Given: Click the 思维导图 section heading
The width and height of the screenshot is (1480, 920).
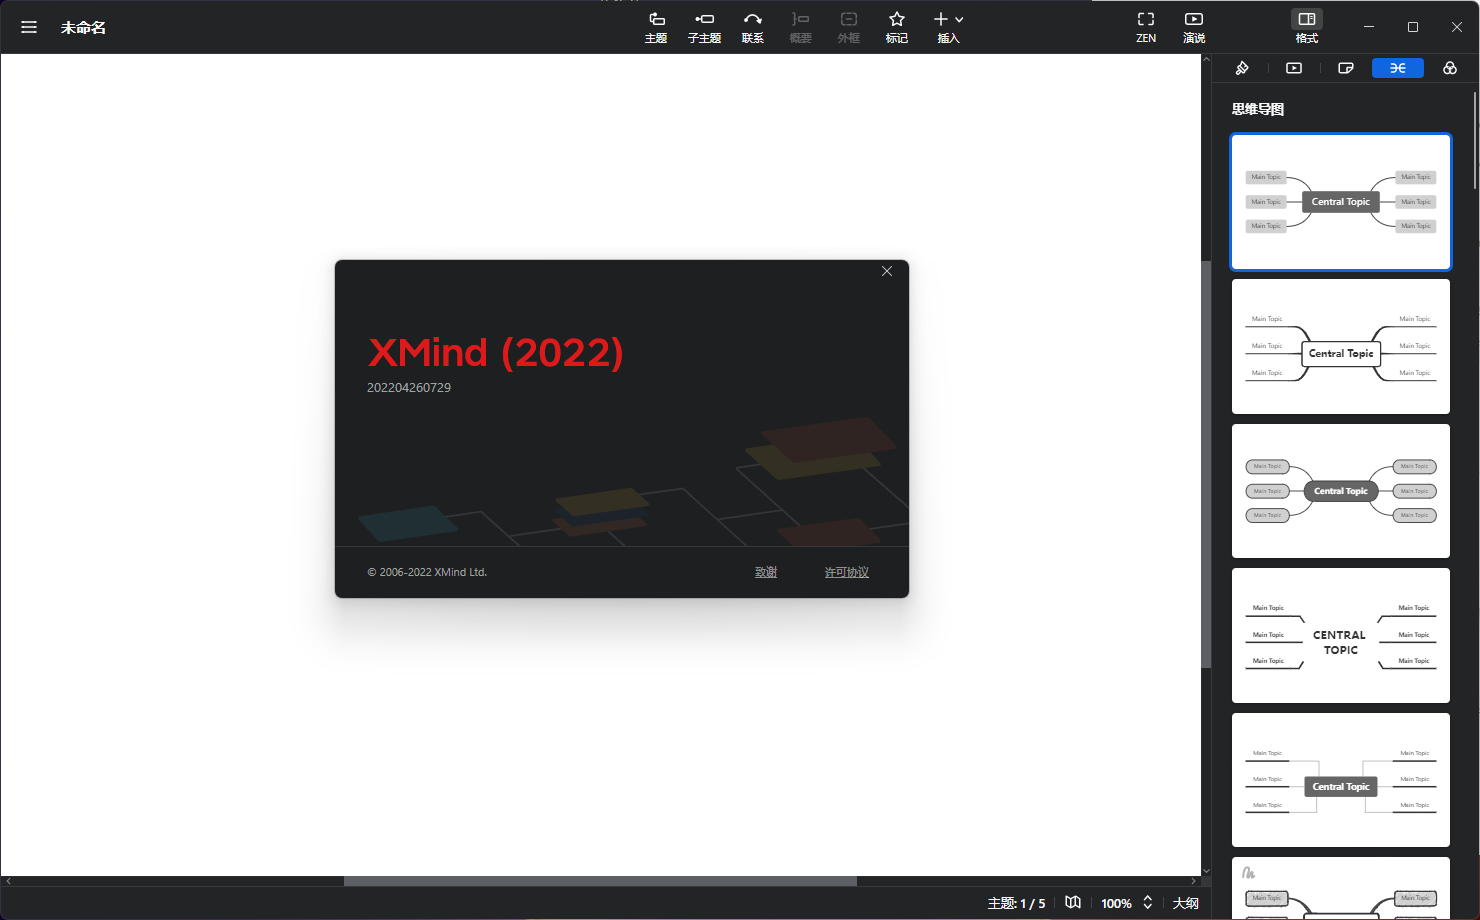Looking at the screenshot, I should coord(1258,109).
